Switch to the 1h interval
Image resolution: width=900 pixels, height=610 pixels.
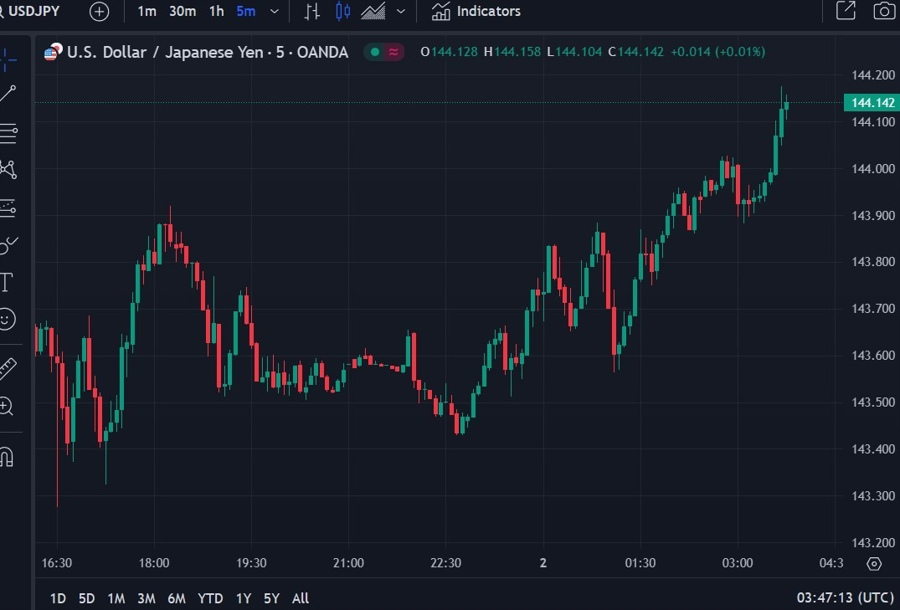pos(216,11)
